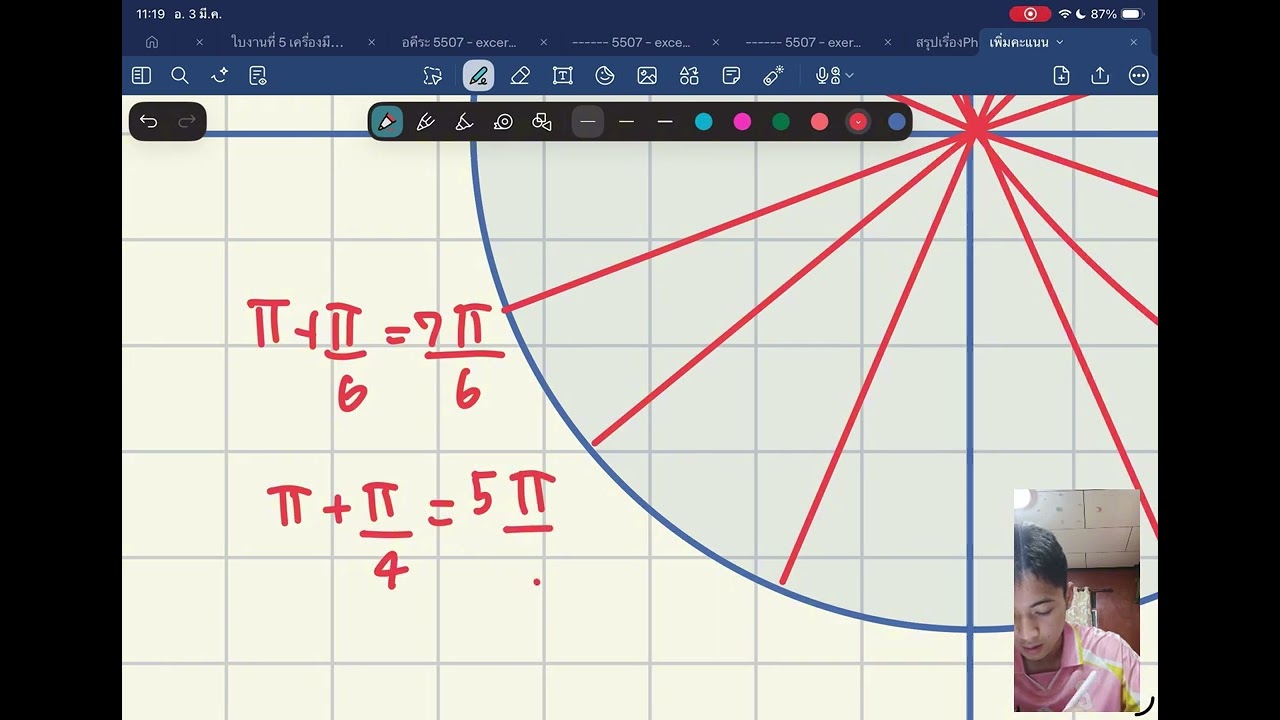Screen dimensions: 1280x720
Task: Switch to the ------ 5507 - exer... tab
Action: 804,42
